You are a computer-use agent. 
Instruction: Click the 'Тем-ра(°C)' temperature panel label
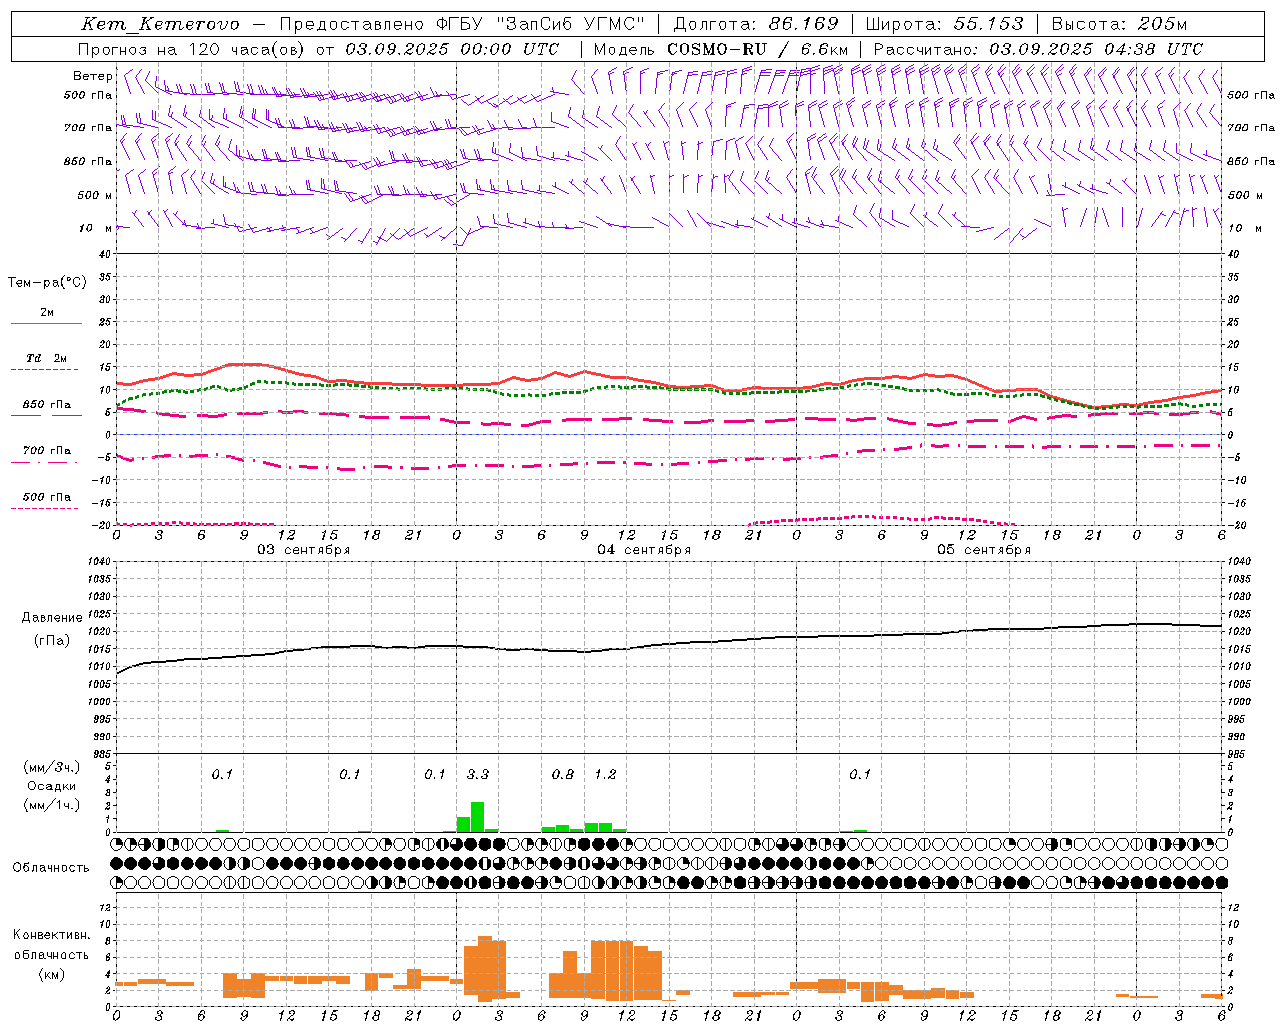click(x=47, y=283)
